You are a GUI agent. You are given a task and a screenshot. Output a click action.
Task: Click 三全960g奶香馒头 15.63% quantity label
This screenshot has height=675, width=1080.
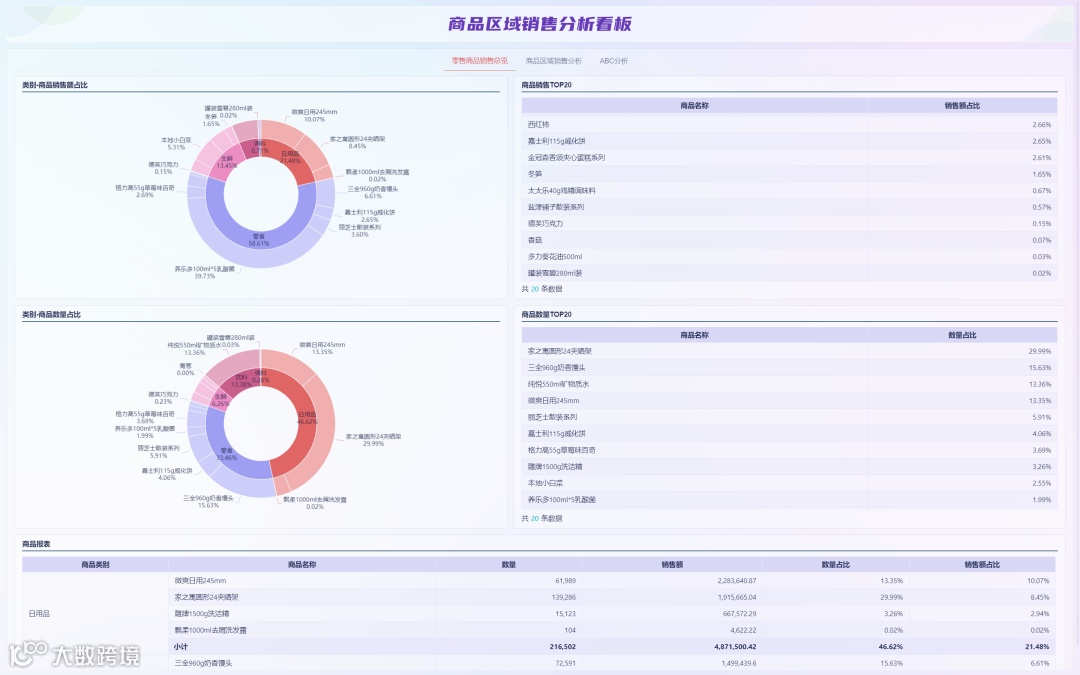208,501
